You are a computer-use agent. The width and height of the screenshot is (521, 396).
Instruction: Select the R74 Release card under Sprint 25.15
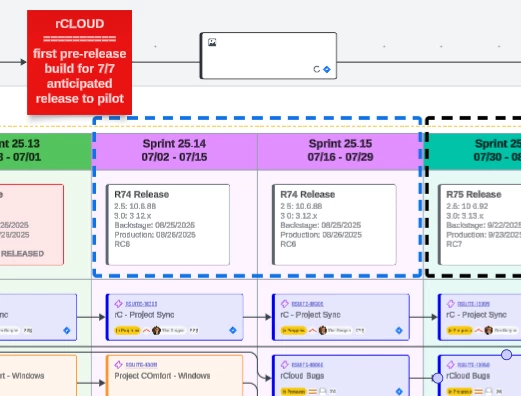334,225
